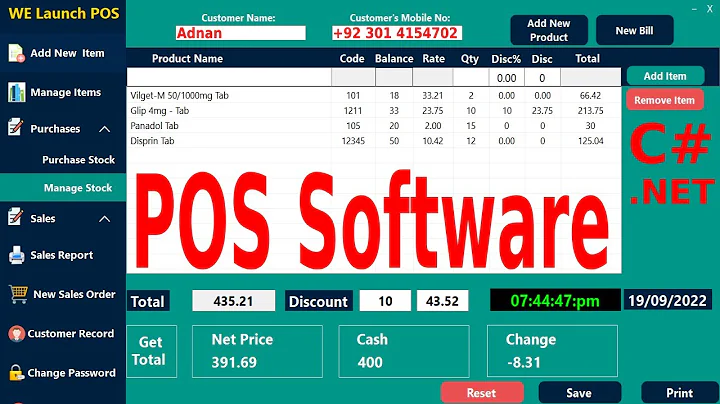Click the Balance column header

[394, 59]
